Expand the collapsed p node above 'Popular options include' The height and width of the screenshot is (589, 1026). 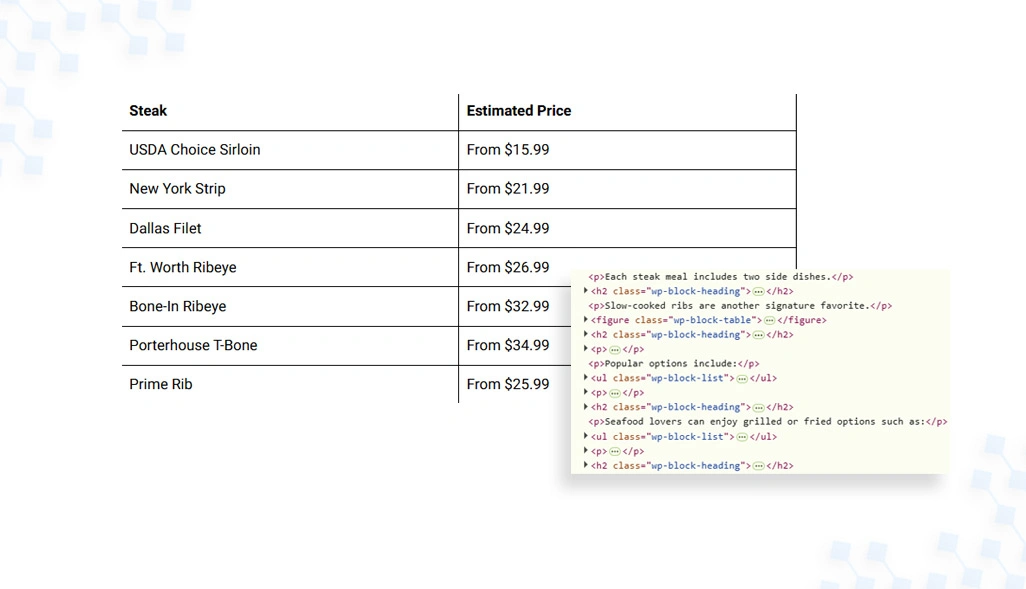click(x=586, y=349)
